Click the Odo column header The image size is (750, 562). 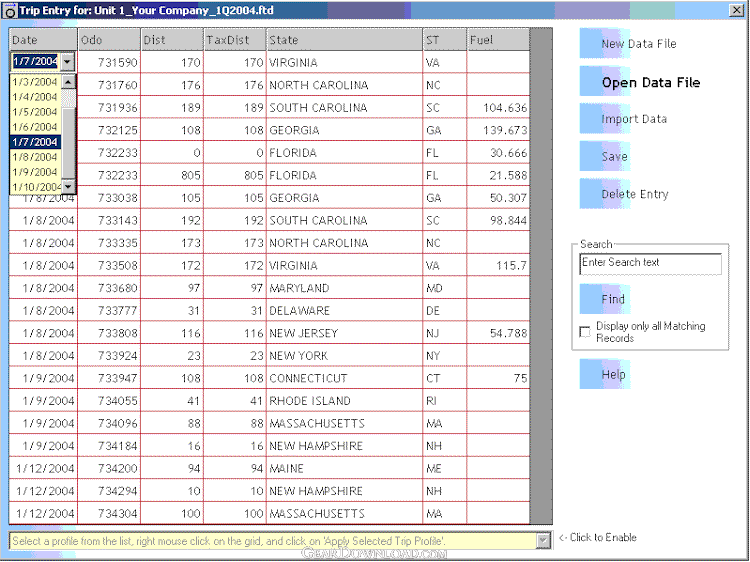click(x=107, y=40)
